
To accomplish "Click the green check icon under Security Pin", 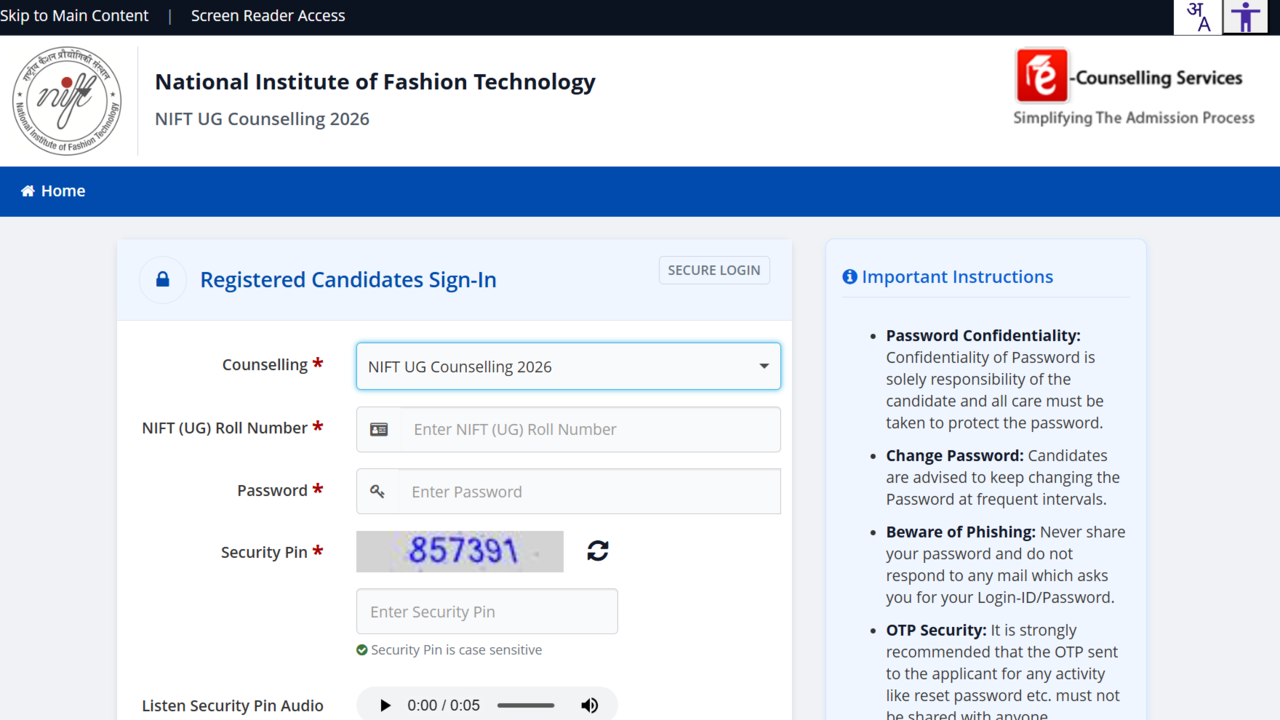I will 362,650.
